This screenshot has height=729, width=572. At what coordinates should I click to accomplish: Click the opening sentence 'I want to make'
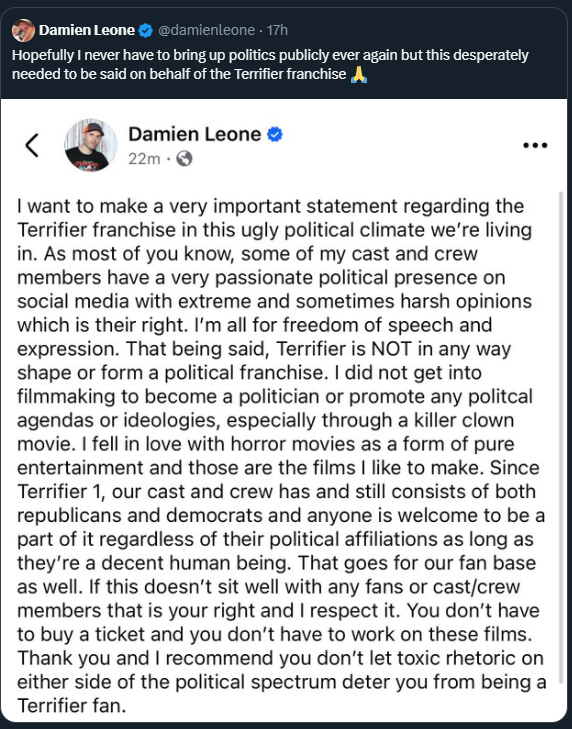(82, 206)
